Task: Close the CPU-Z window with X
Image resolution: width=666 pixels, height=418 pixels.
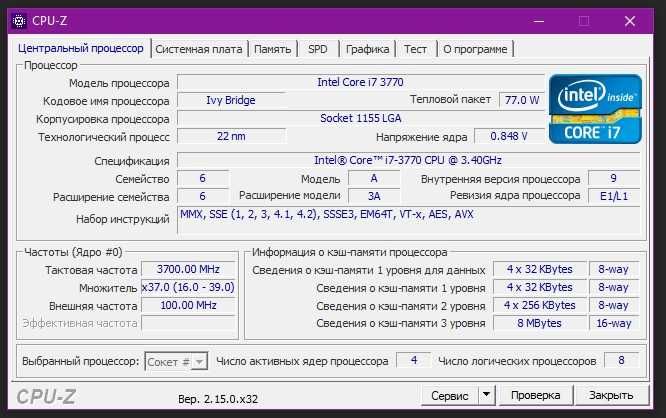Action: click(x=630, y=21)
